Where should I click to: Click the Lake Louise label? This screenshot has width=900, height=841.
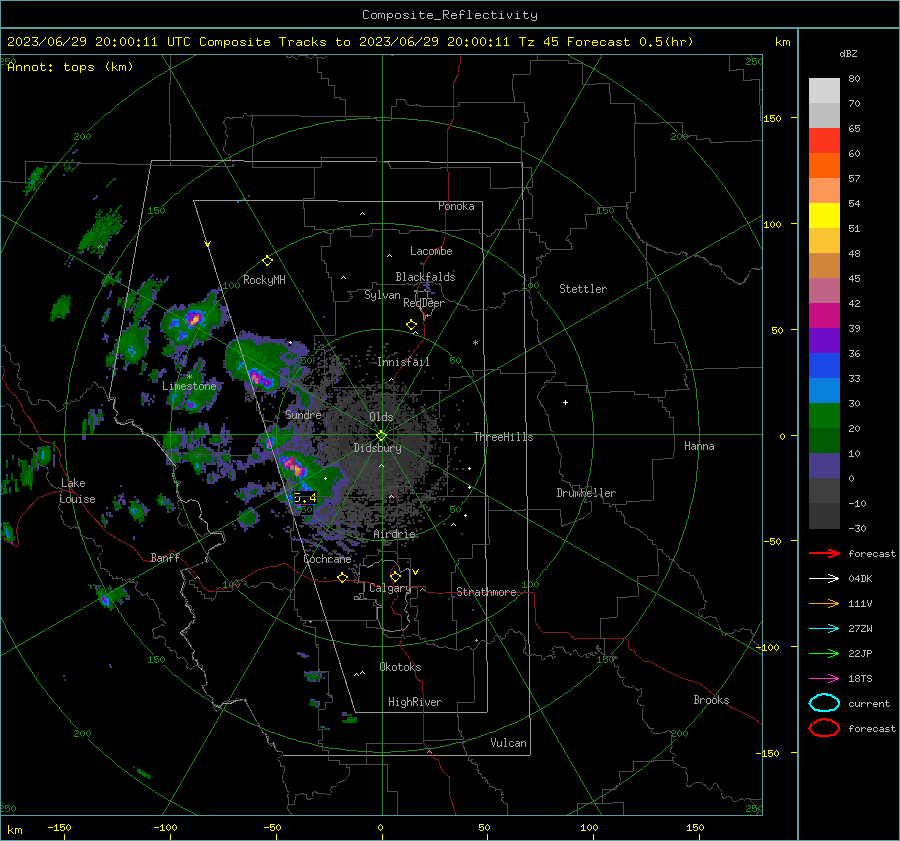77,491
